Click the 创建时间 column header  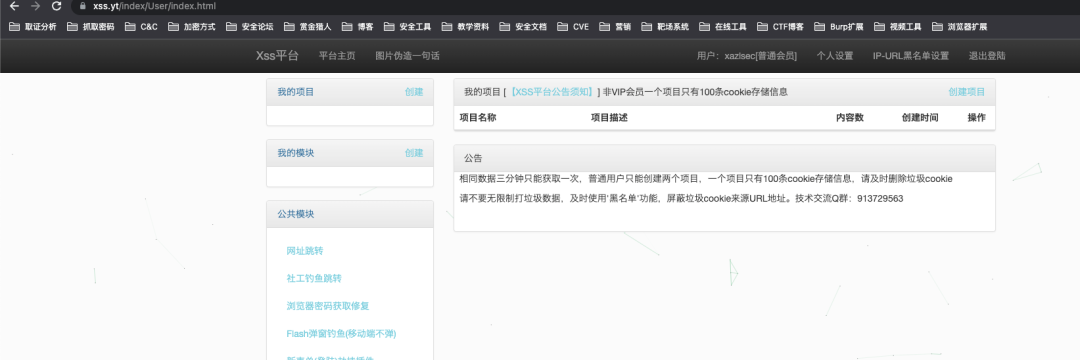click(920, 118)
